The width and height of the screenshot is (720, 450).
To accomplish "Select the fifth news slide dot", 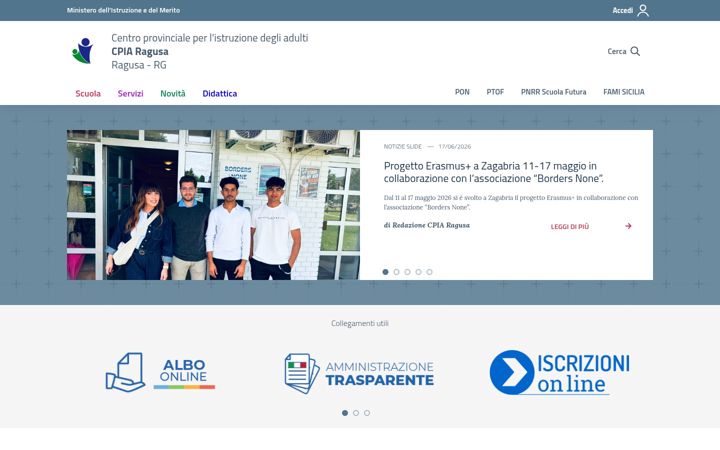I will pyautogui.click(x=429, y=272).
